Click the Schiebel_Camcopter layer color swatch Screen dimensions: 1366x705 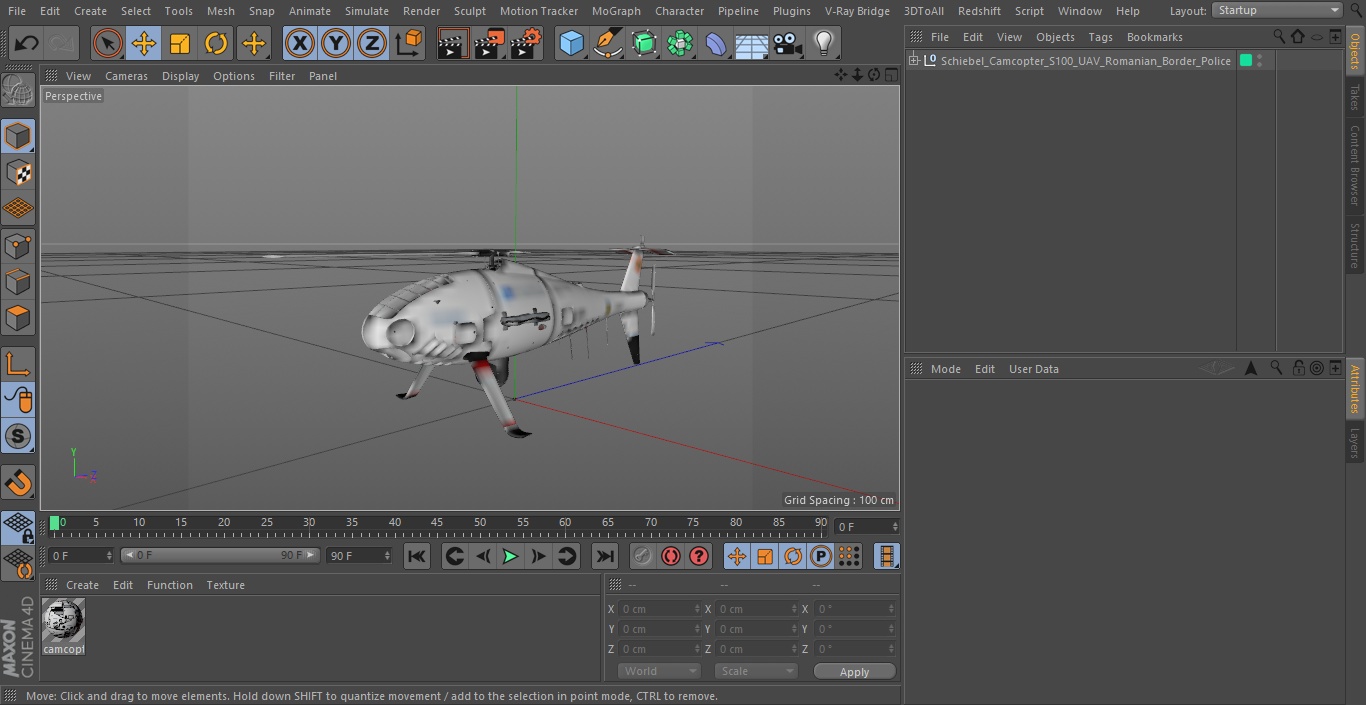click(x=1246, y=61)
